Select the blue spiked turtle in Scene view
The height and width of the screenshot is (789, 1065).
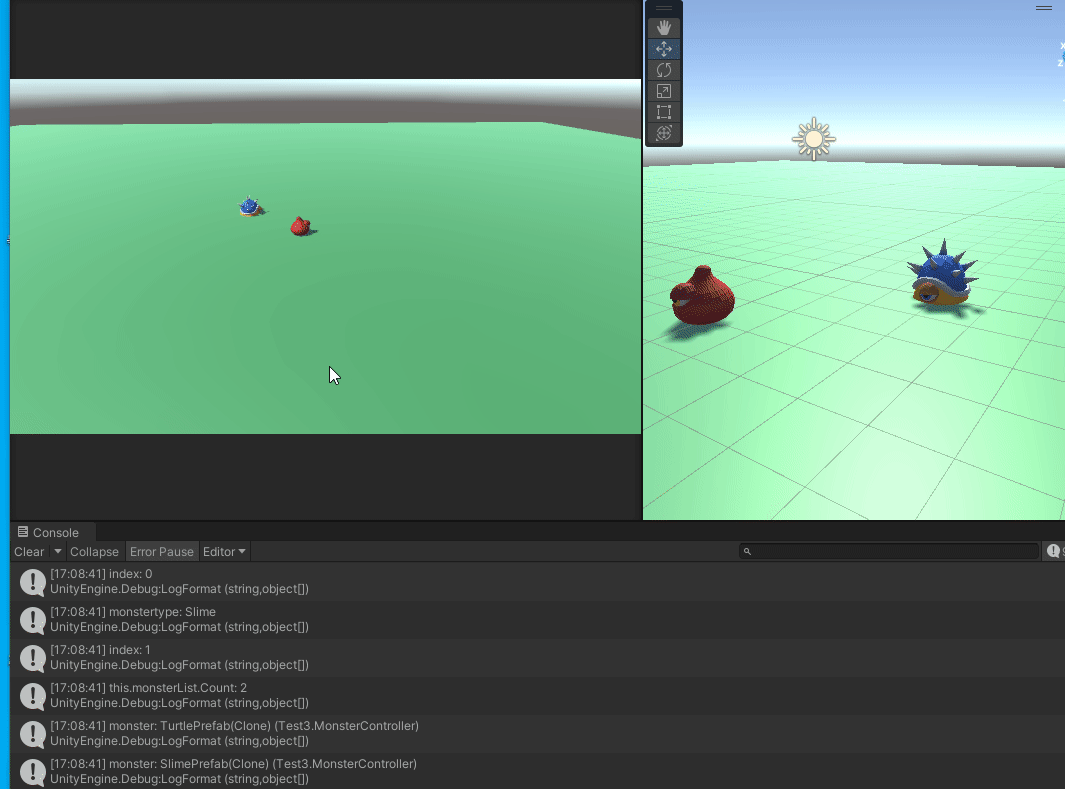click(x=943, y=276)
